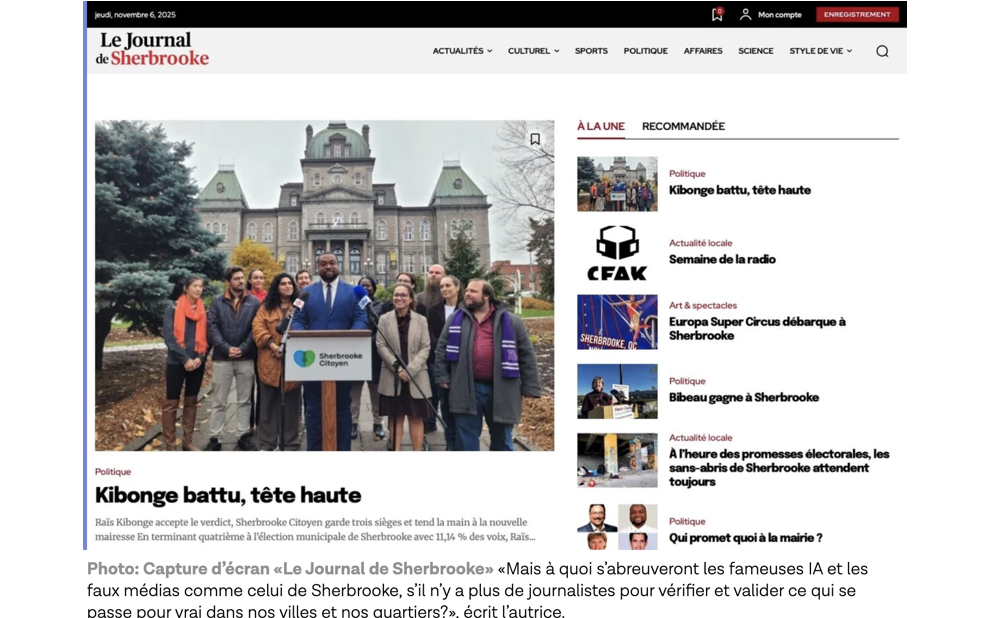
Task: Open the Sports menu section
Action: click(591, 51)
